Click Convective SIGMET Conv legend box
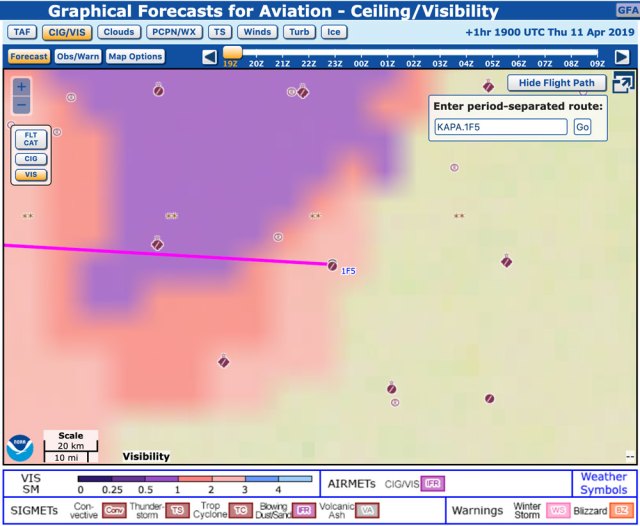 [x=114, y=510]
